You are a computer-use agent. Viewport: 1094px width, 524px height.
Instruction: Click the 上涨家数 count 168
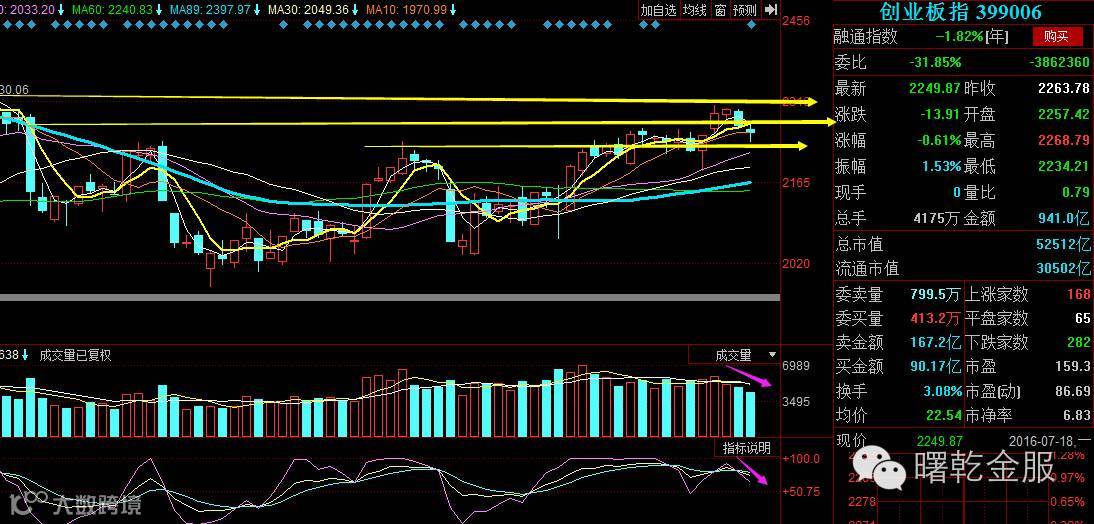pyautogui.click(x=1078, y=294)
